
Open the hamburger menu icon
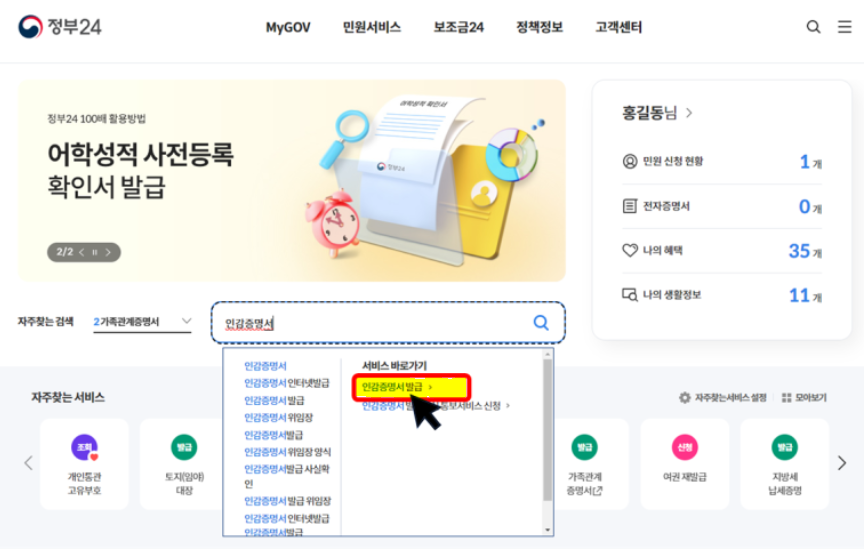pos(844,26)
